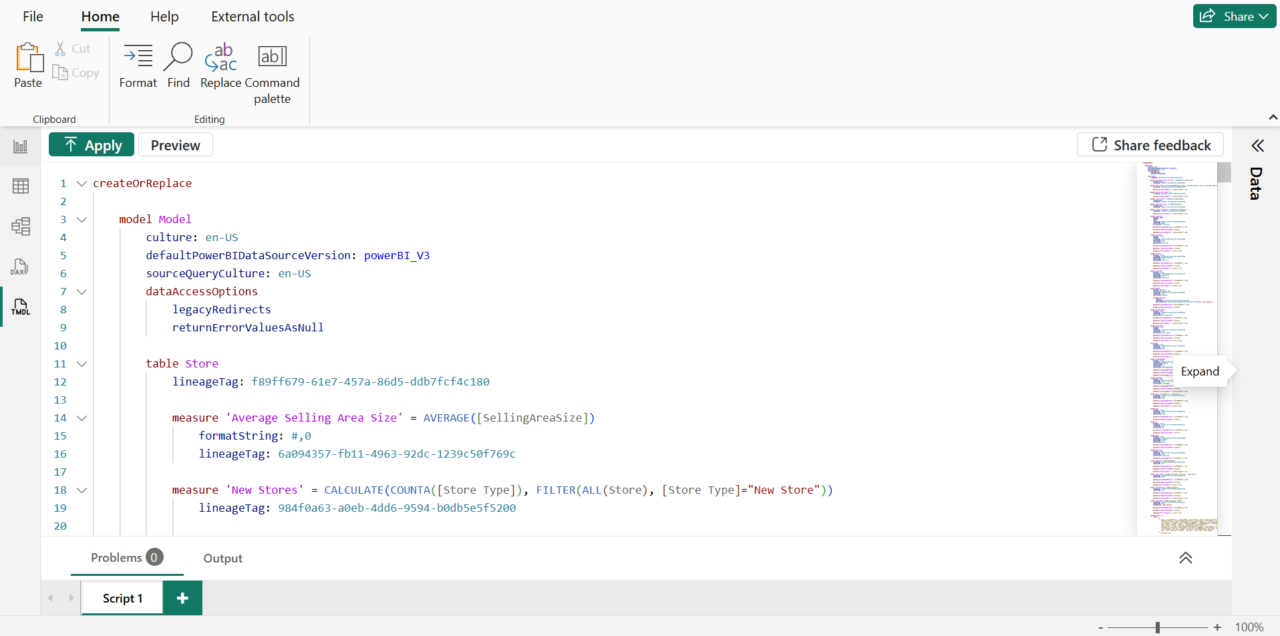
Task: Click the Share feedback link
Action: [x=1150, y=144]
